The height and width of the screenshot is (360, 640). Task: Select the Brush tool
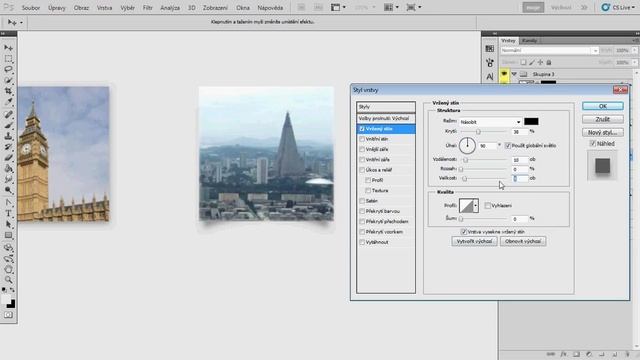tap(8, 125)
